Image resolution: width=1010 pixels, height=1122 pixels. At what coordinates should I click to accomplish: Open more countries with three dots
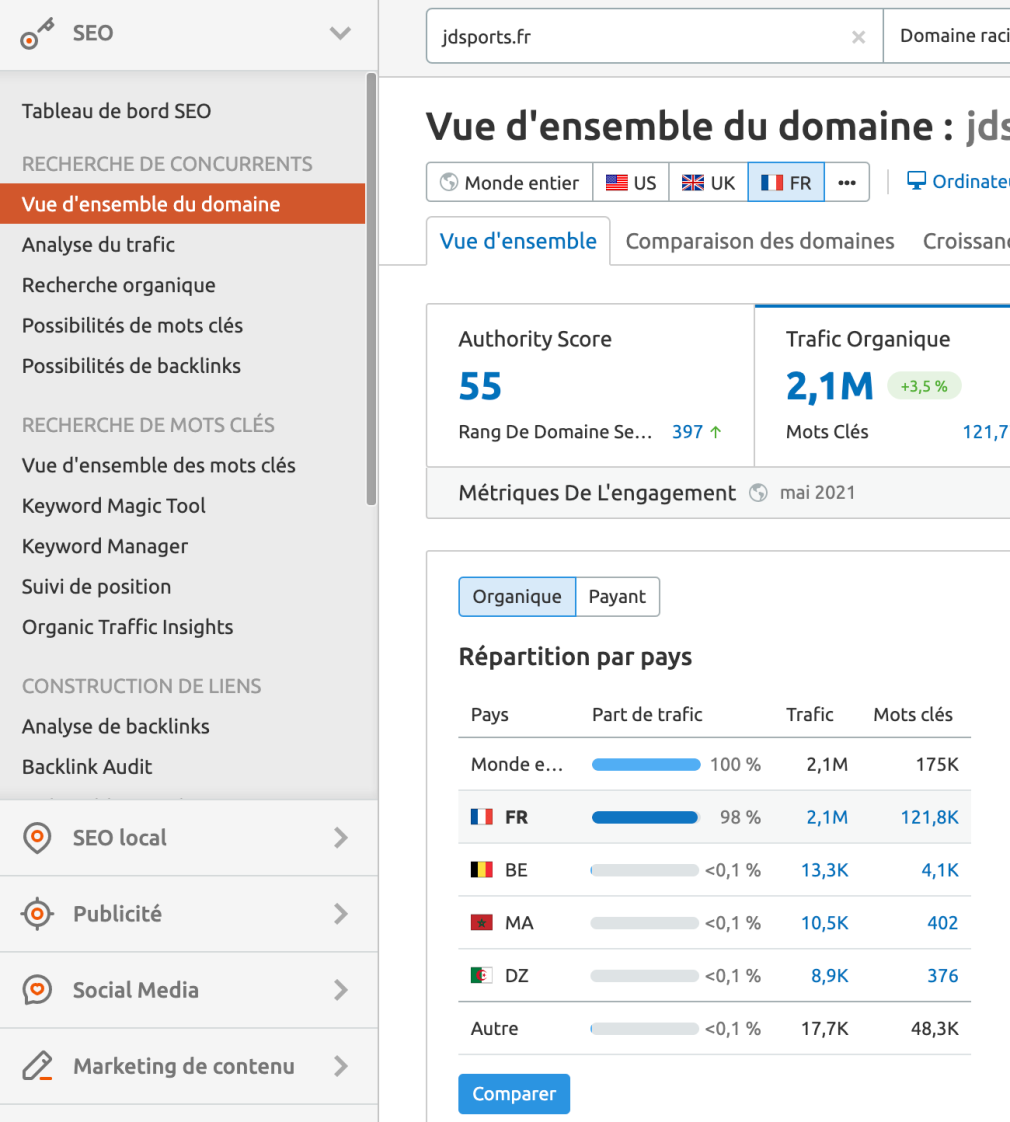[847, 182]
